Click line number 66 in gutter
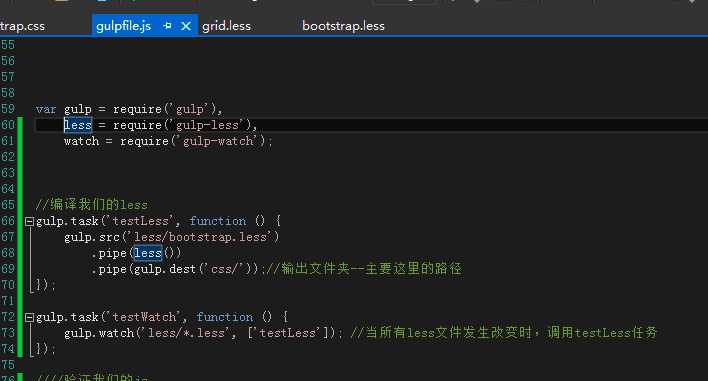The height and width of the screenshot is (381, 708). pyautogui.click(x=8, y=221)
